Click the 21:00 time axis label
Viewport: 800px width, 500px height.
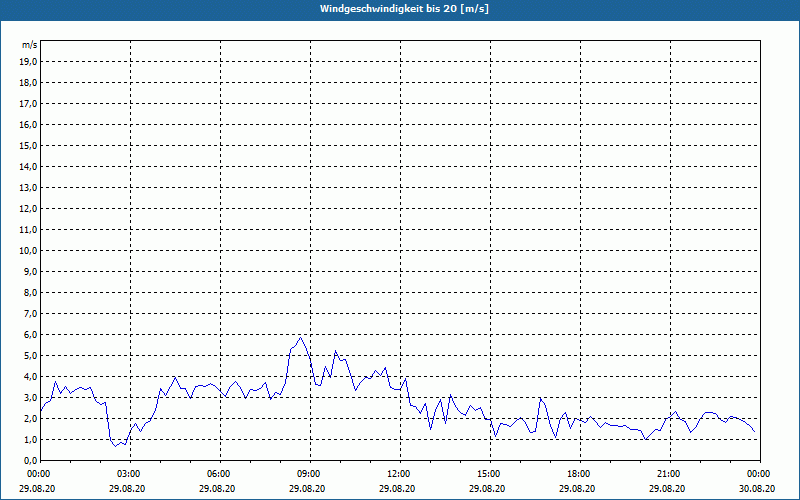[670, 474]
